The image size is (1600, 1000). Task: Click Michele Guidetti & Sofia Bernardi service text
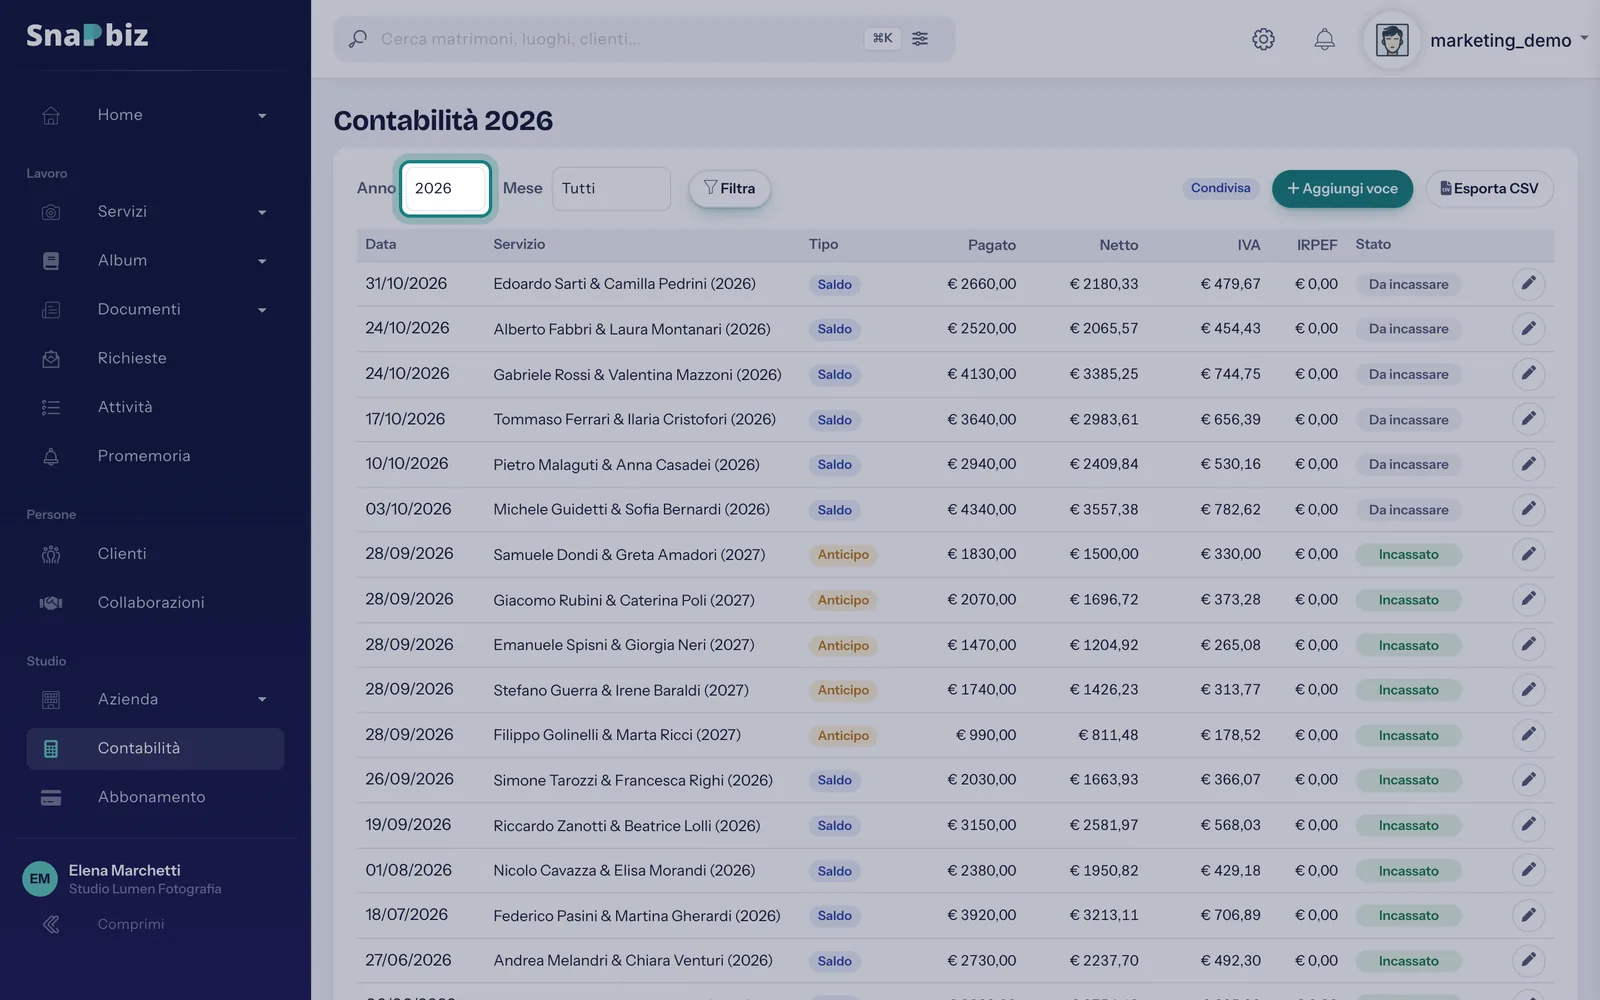(x=631, y=509)
